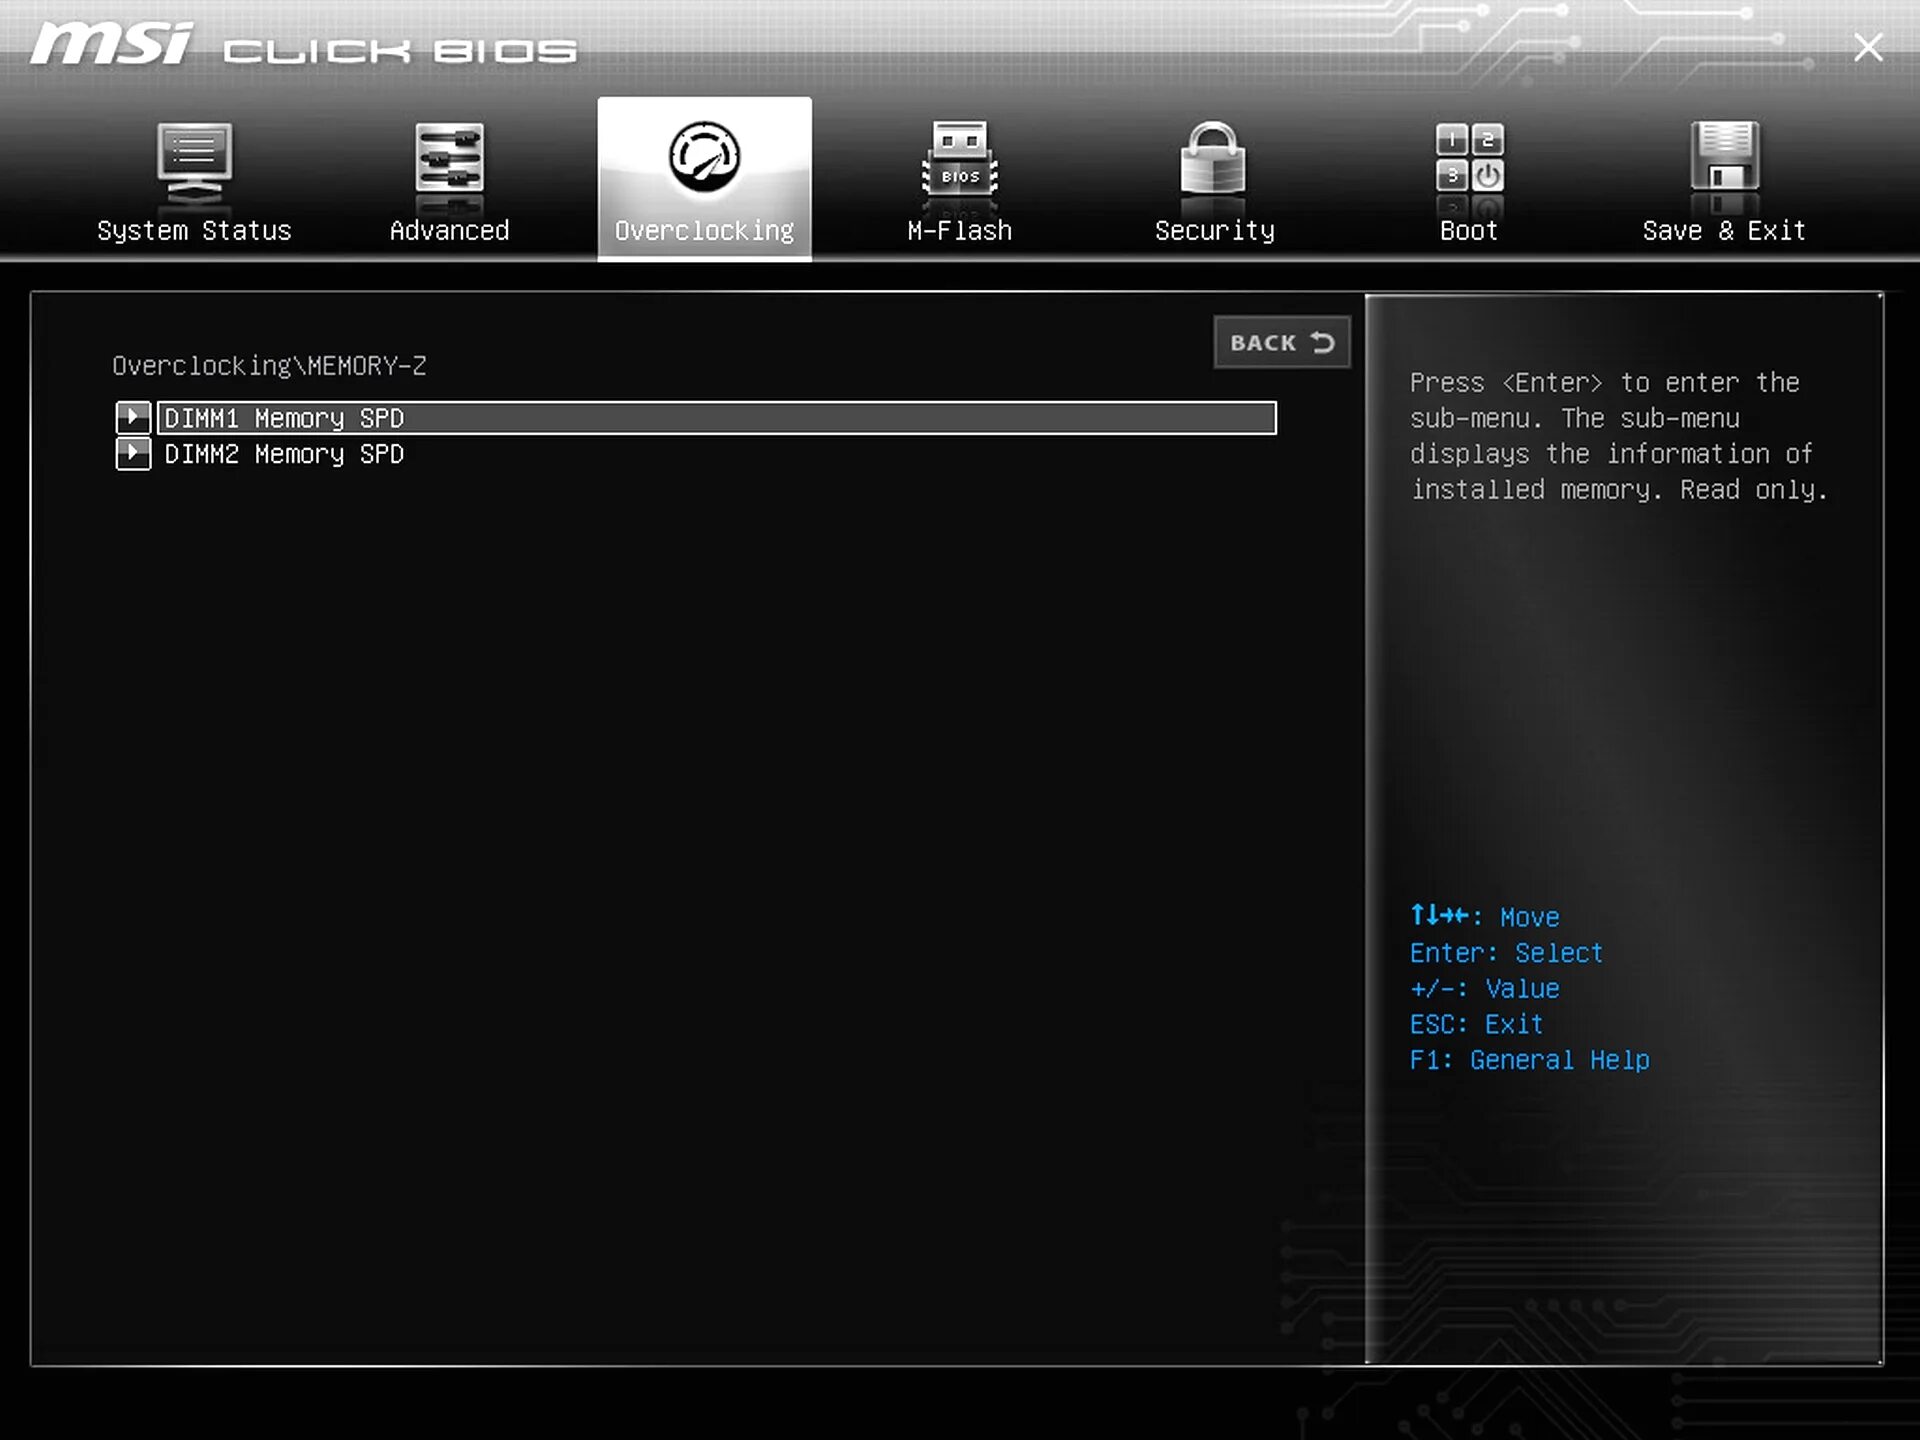Viewport: 1920px width, 1440px height.
Task: Click the 'ESC: Exit' hint text
Action: coord(1476,1024)
